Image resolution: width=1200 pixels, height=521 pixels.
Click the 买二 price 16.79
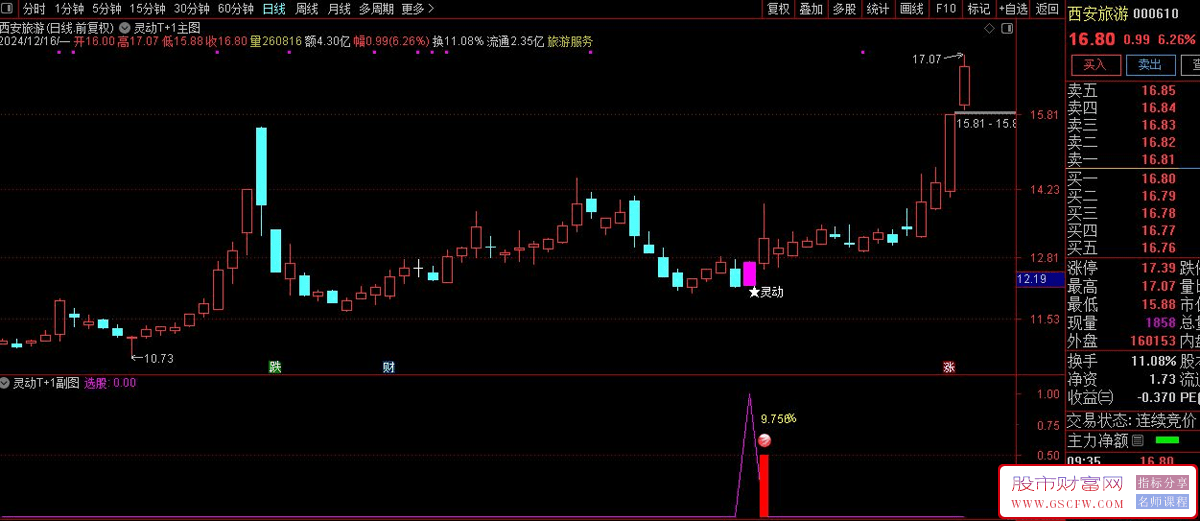click(1159, 195)
